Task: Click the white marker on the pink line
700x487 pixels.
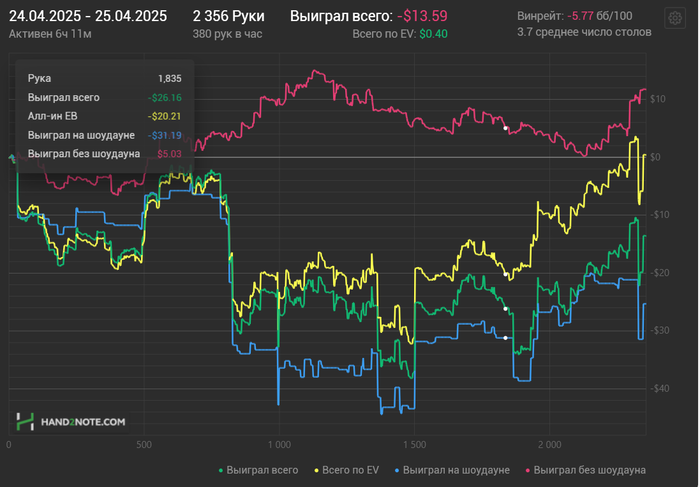Action: (x=505, y=128)
